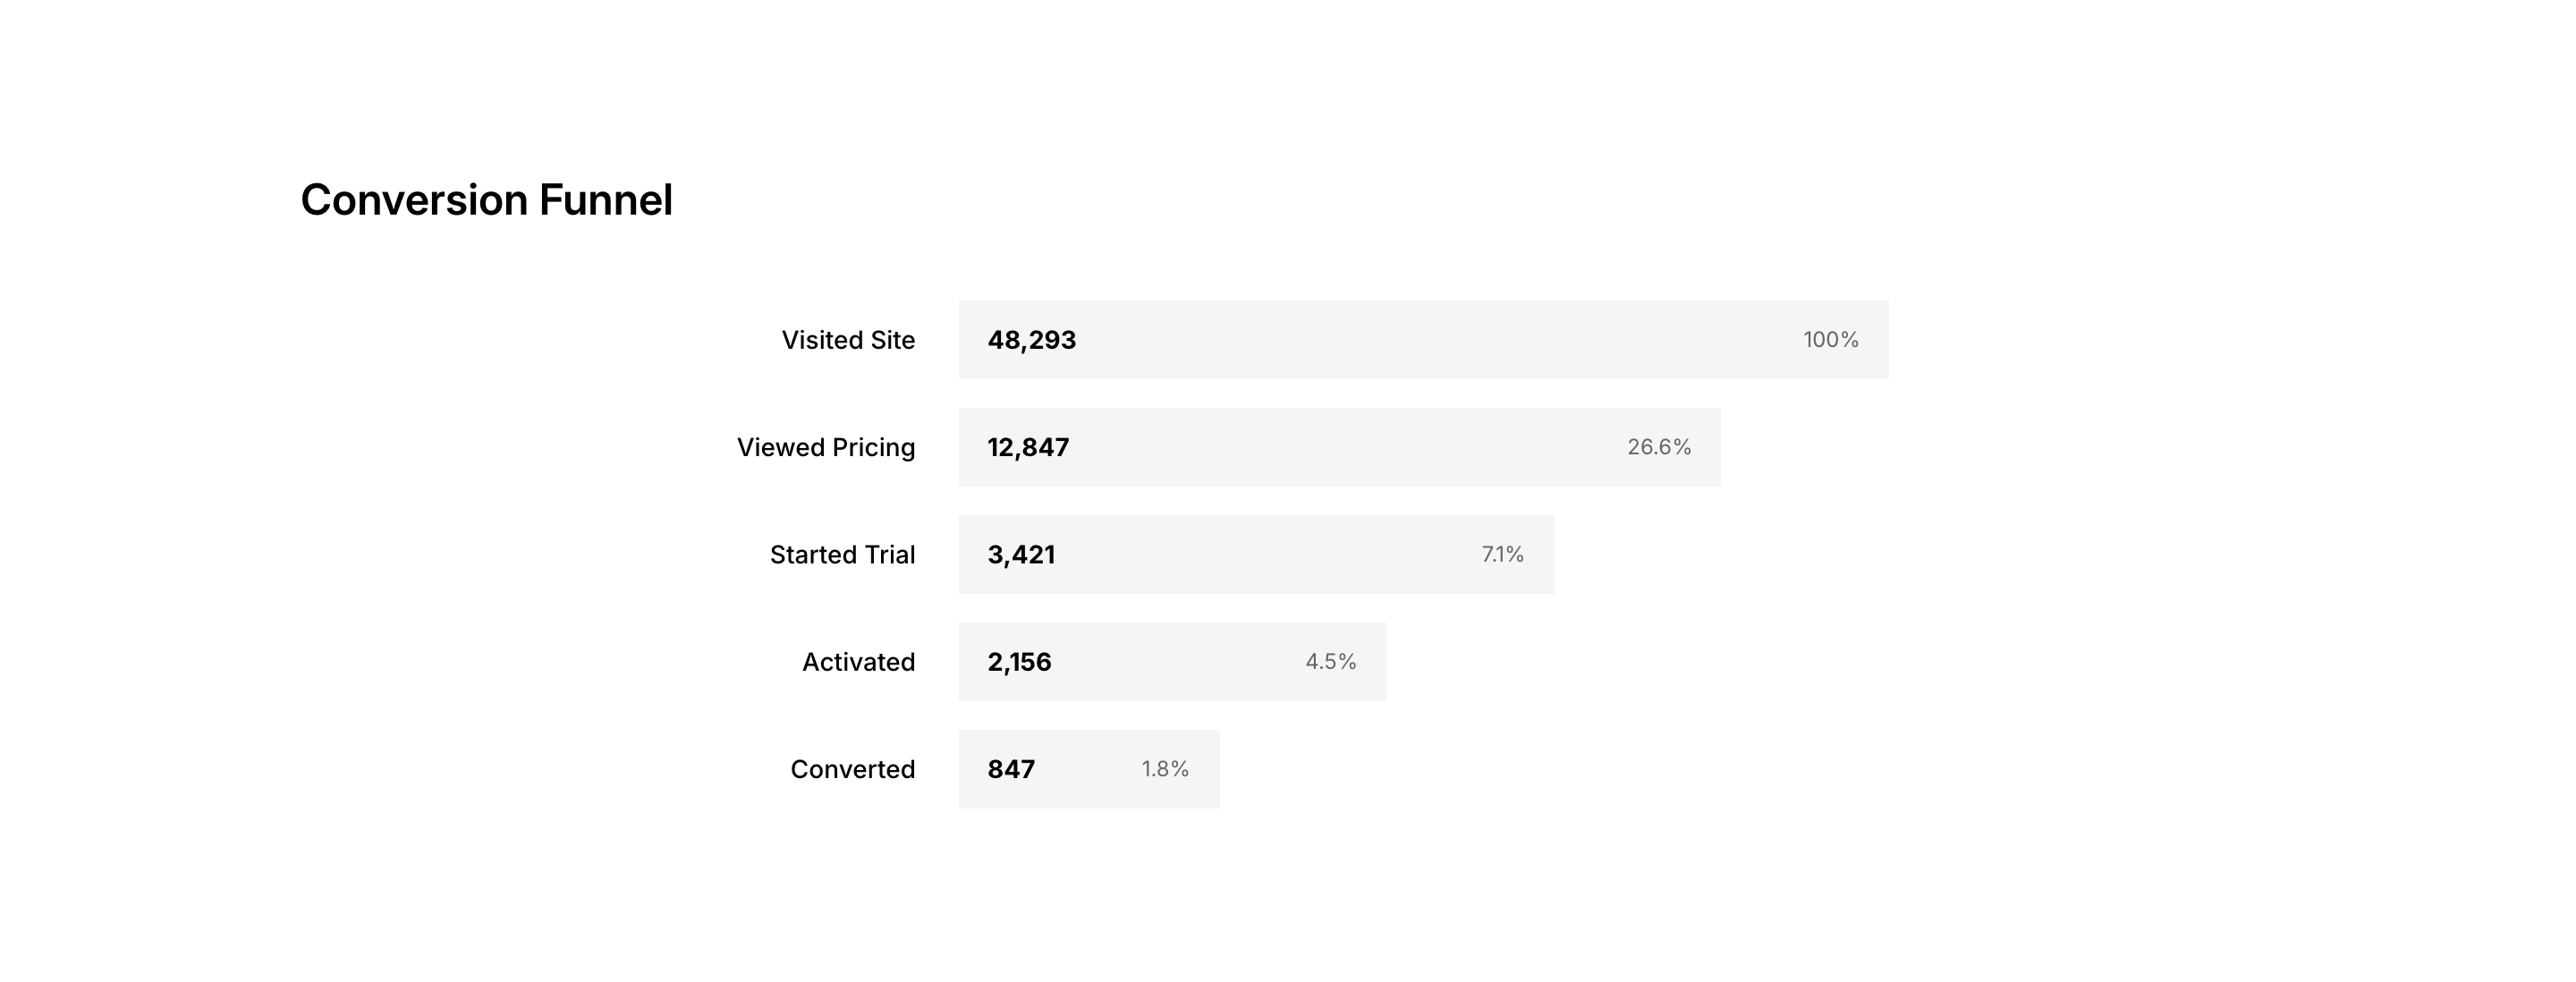The width and height of the screenshot is (2576, 982).
Task: Click the middle of the Activated bar
Action: [x=1172, y=662]
